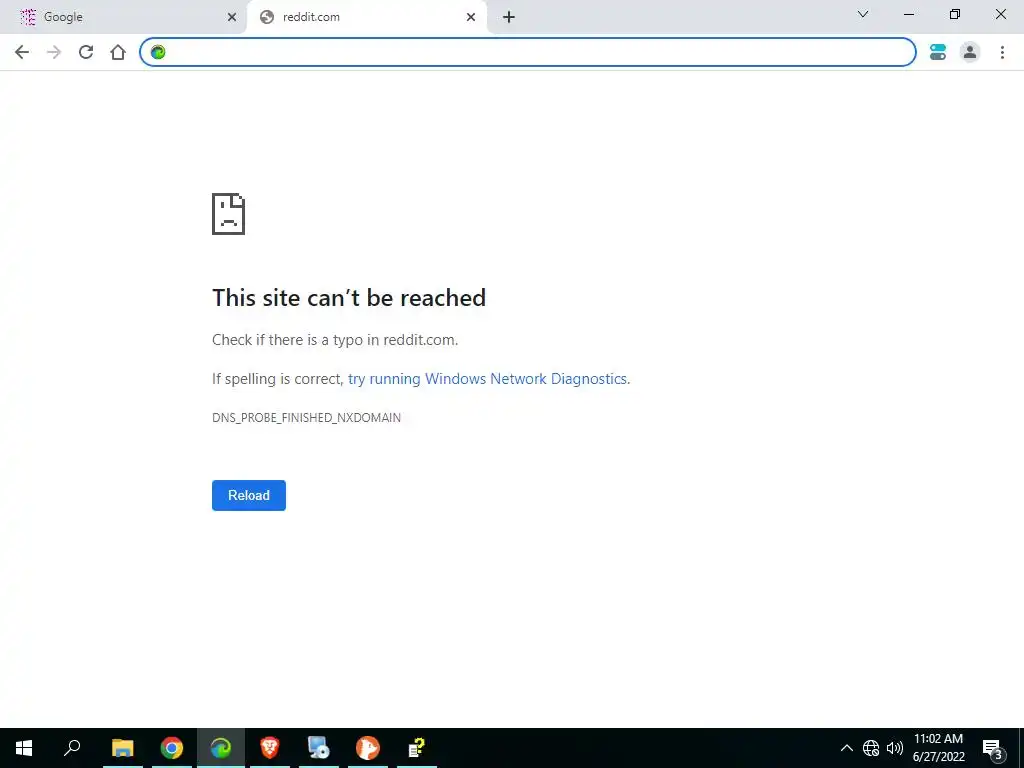The height and width of the screenshot is (768, 1024).
Task: Open the notification center with 3 alerts
Action: tap(993, 749)
